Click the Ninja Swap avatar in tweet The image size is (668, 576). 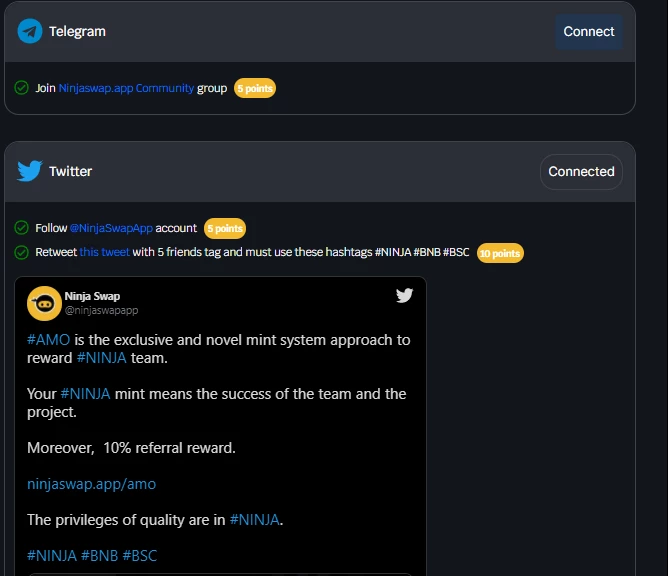pos(44,303)
